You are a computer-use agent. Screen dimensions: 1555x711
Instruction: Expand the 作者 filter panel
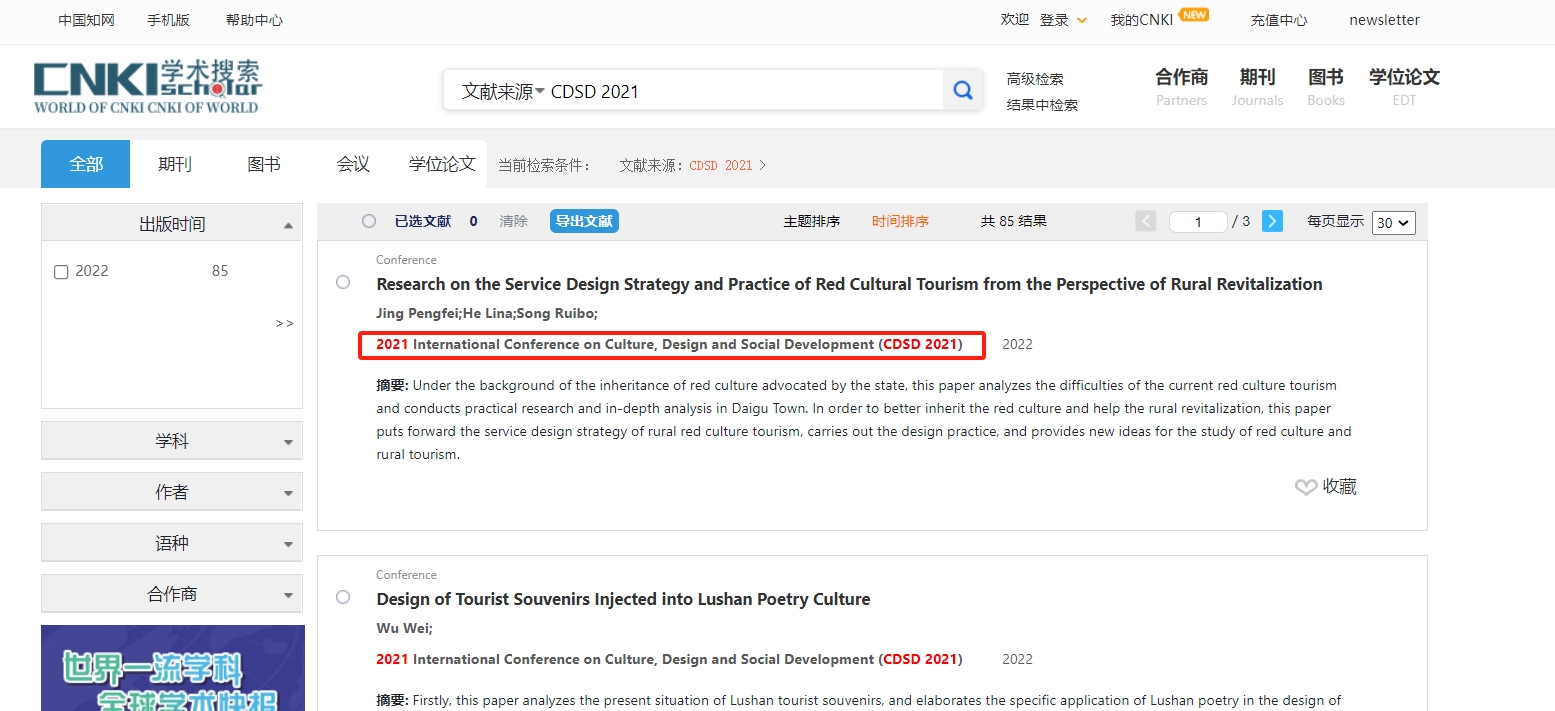click(x=172, y=492)
